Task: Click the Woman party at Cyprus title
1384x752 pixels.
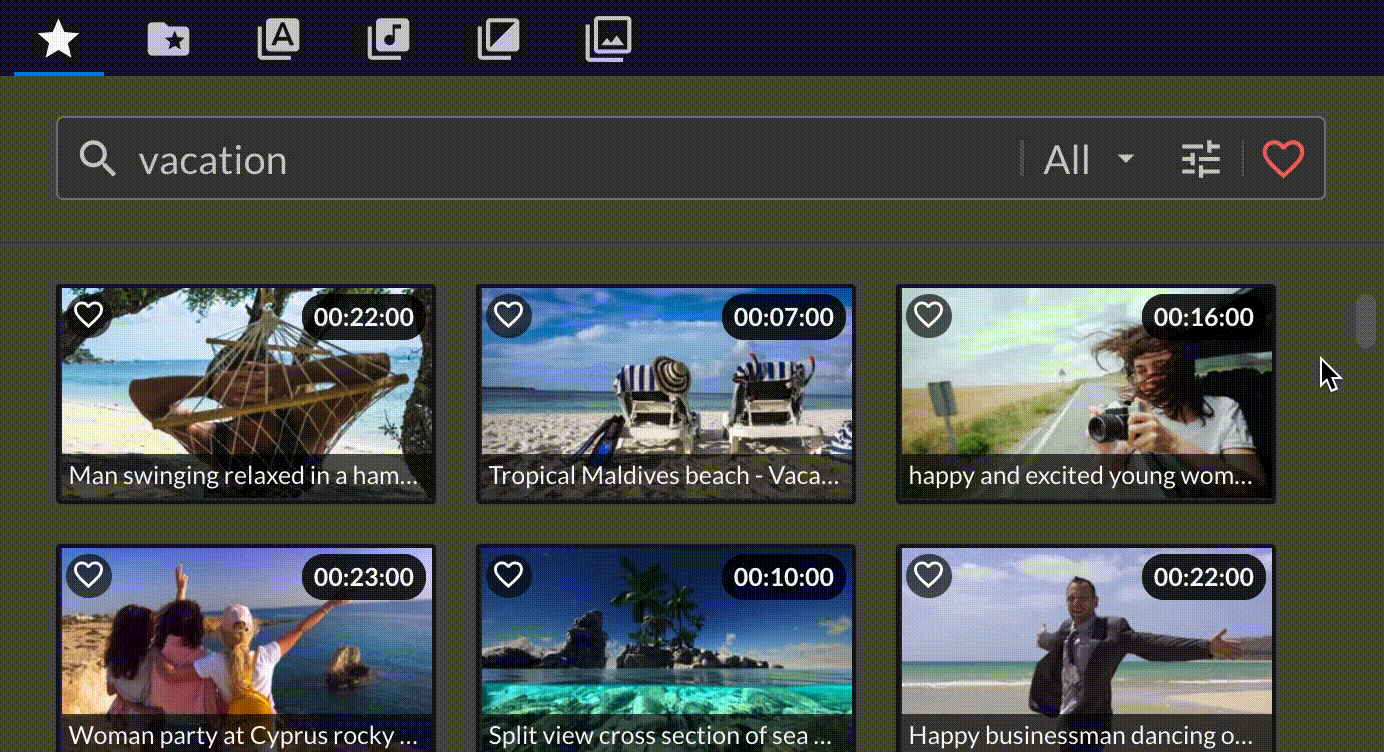Action: pyautogui.click(x=244, y=736)
